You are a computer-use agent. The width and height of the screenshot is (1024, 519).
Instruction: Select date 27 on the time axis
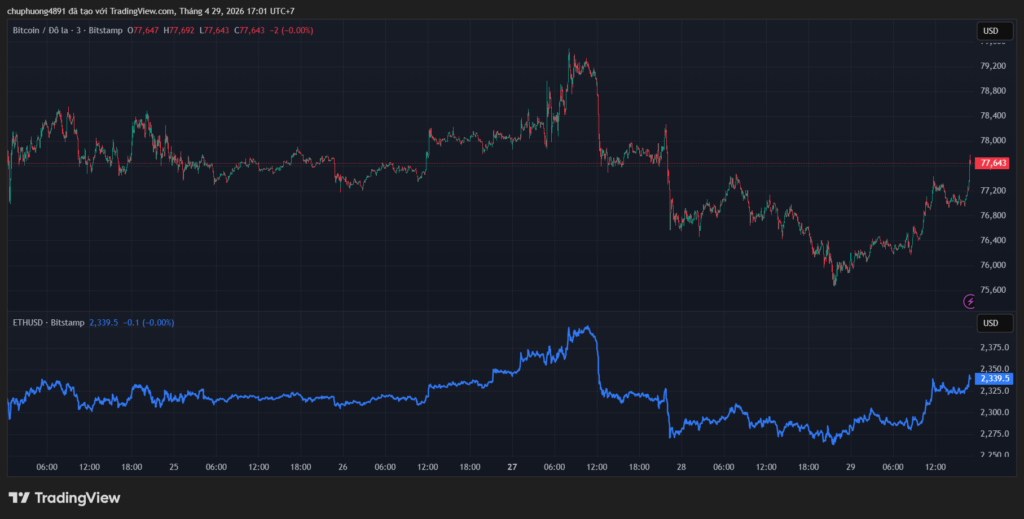(x=512, y=467)
